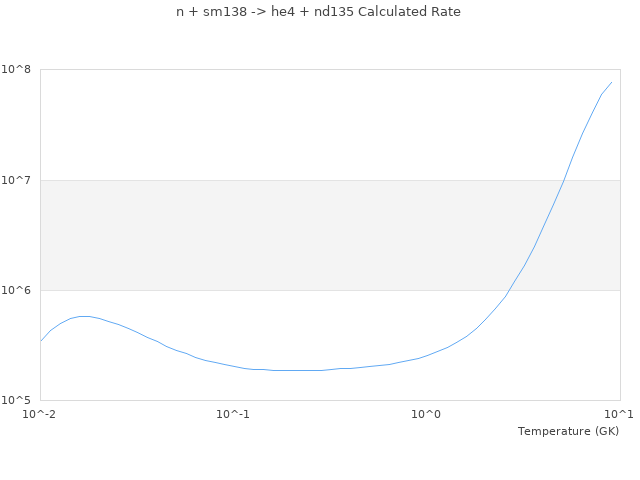The height and width of the screenshot is (480, 640).
Task: Select the 10^6 y-axis tick label
Action: click(x=19, y=290)
